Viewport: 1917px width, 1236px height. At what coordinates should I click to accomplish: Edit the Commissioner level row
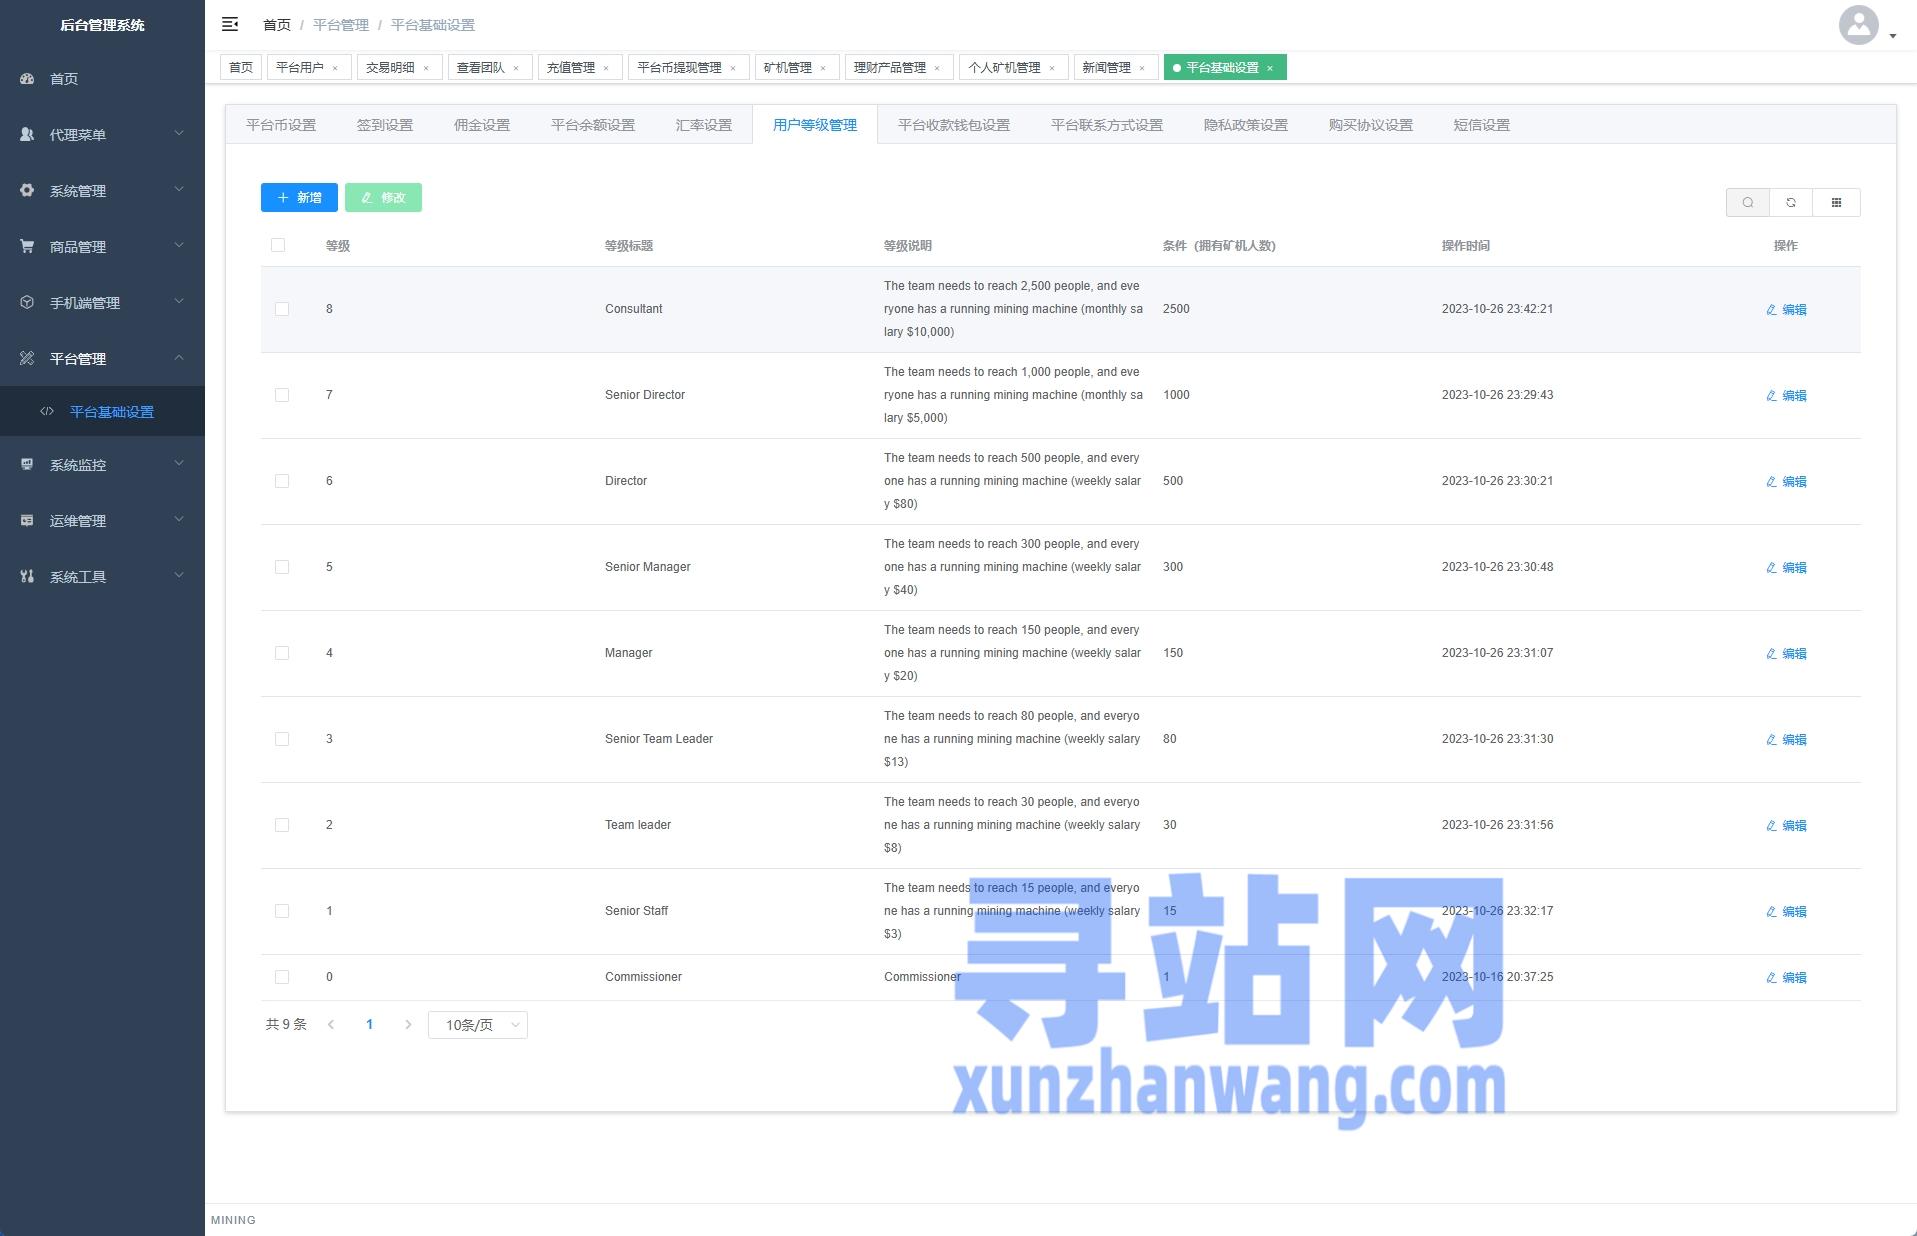point(1786,978)
